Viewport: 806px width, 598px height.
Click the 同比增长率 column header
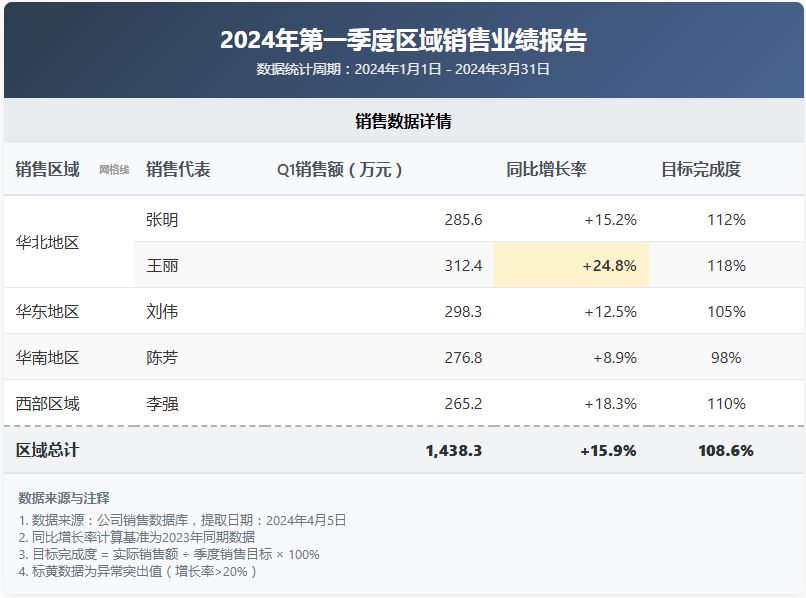coord(546,170)
